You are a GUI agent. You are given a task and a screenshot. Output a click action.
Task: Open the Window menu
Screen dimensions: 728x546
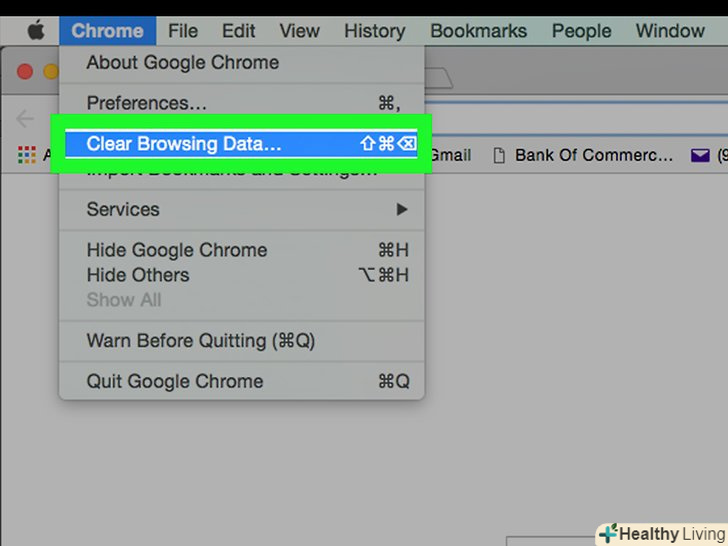pos(670,31)
